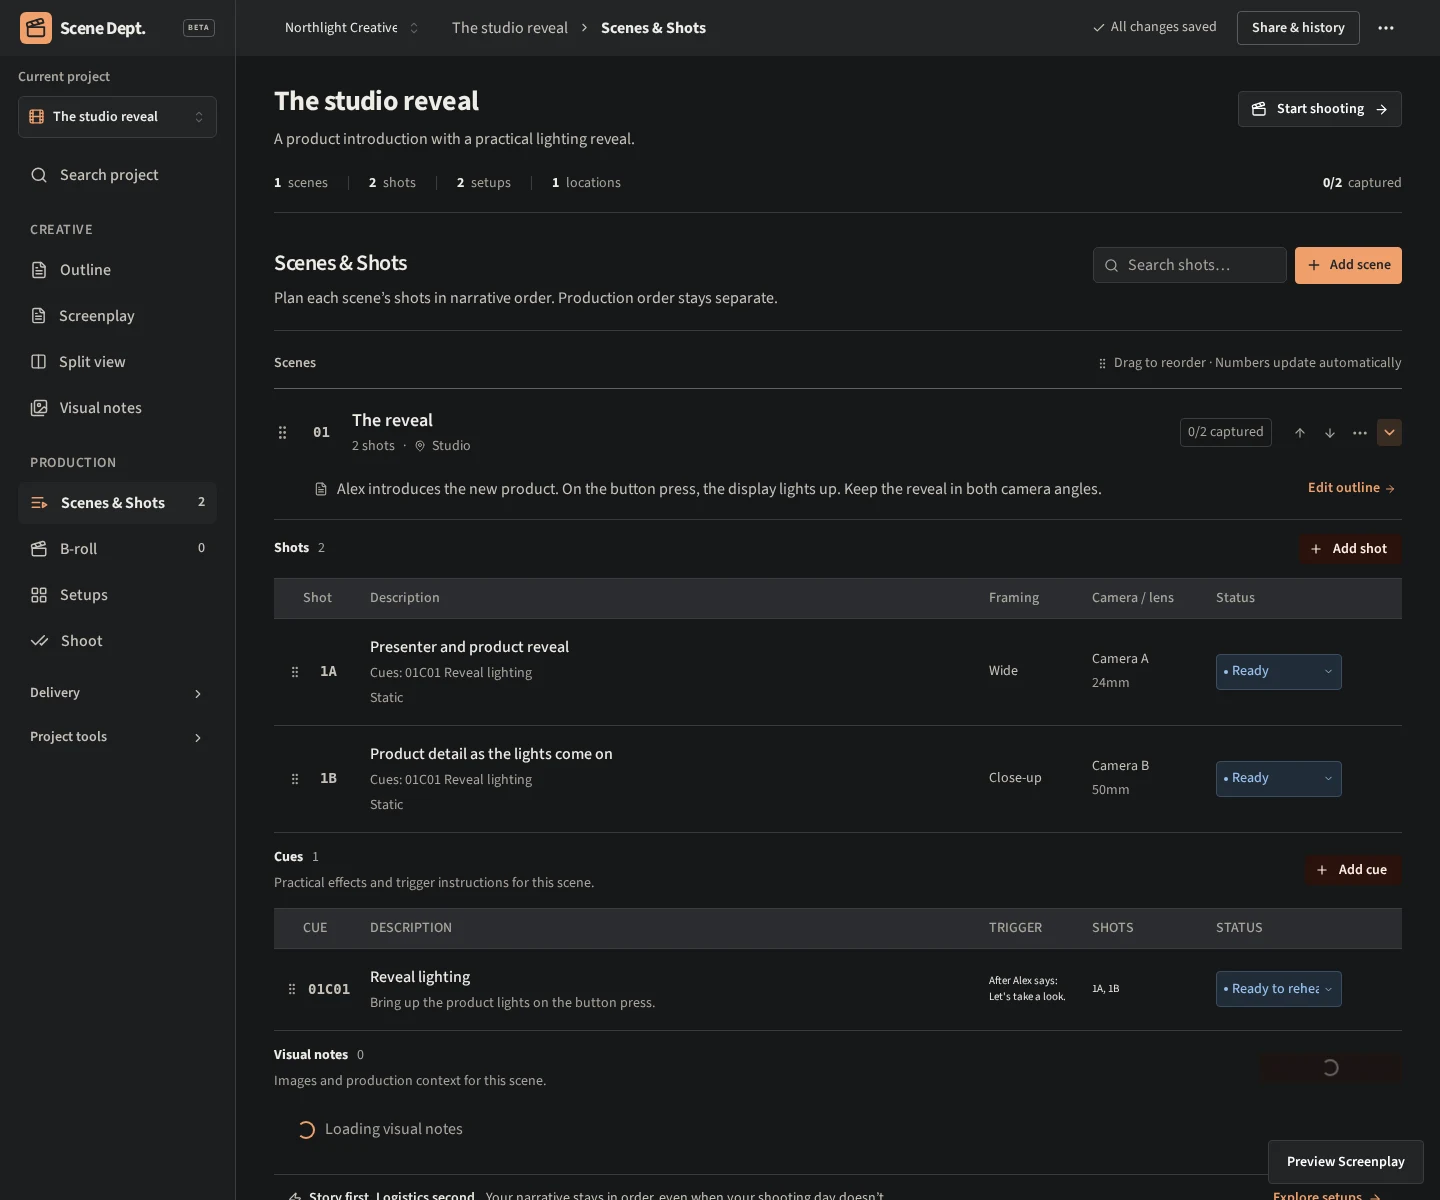Expand the Delivery section in sidebar
The image size is (1440, 1200).
click(117, 693)
